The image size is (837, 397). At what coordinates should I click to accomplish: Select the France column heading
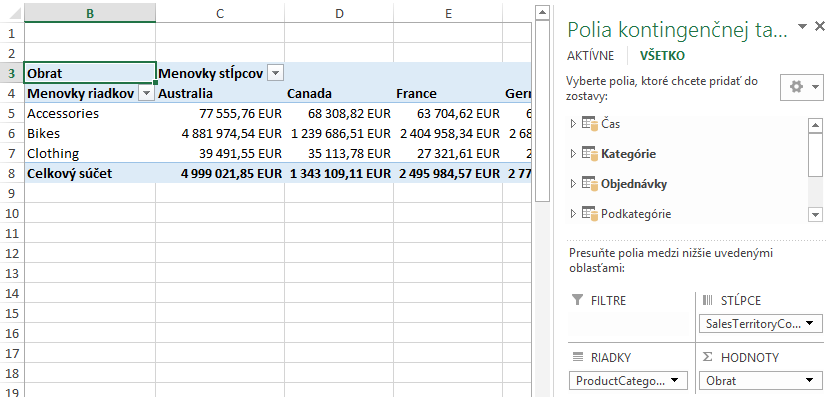tap(448, 93)
